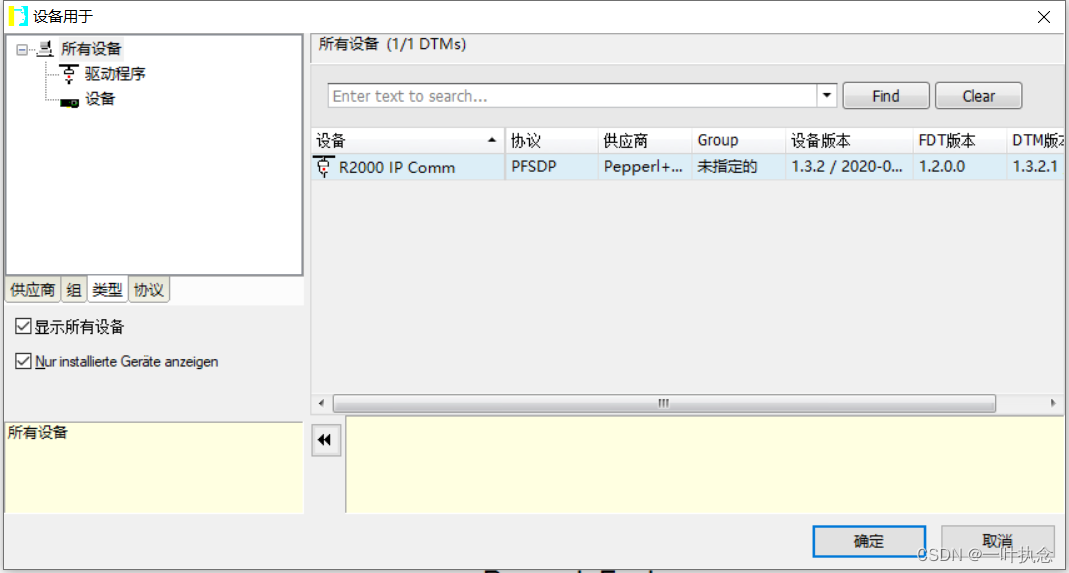Image resolution: width=1069 pixels, height=573 pixels.
Task: Cancel with the 取消 button
Action: click(997, 542)
